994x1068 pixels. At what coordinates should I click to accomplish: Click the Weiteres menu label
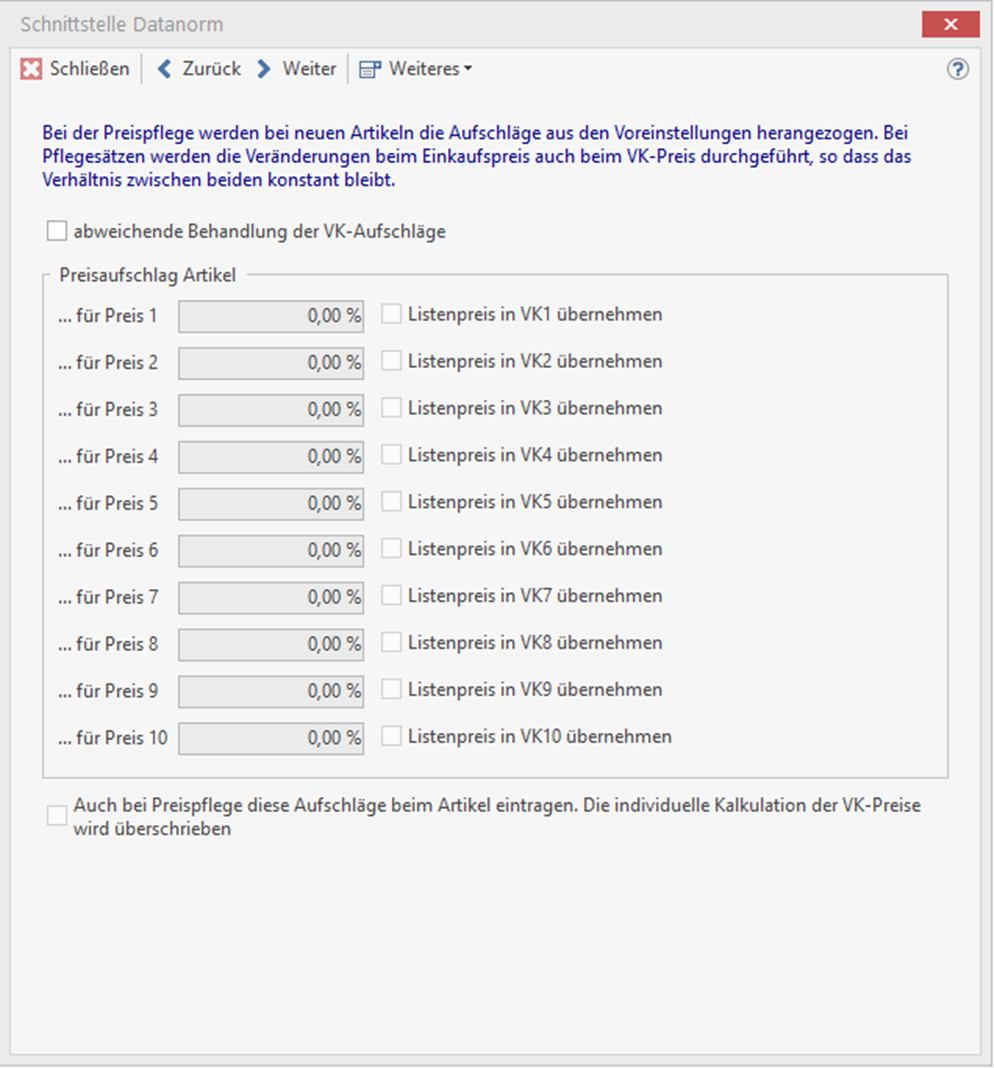[x=423, y=69]
